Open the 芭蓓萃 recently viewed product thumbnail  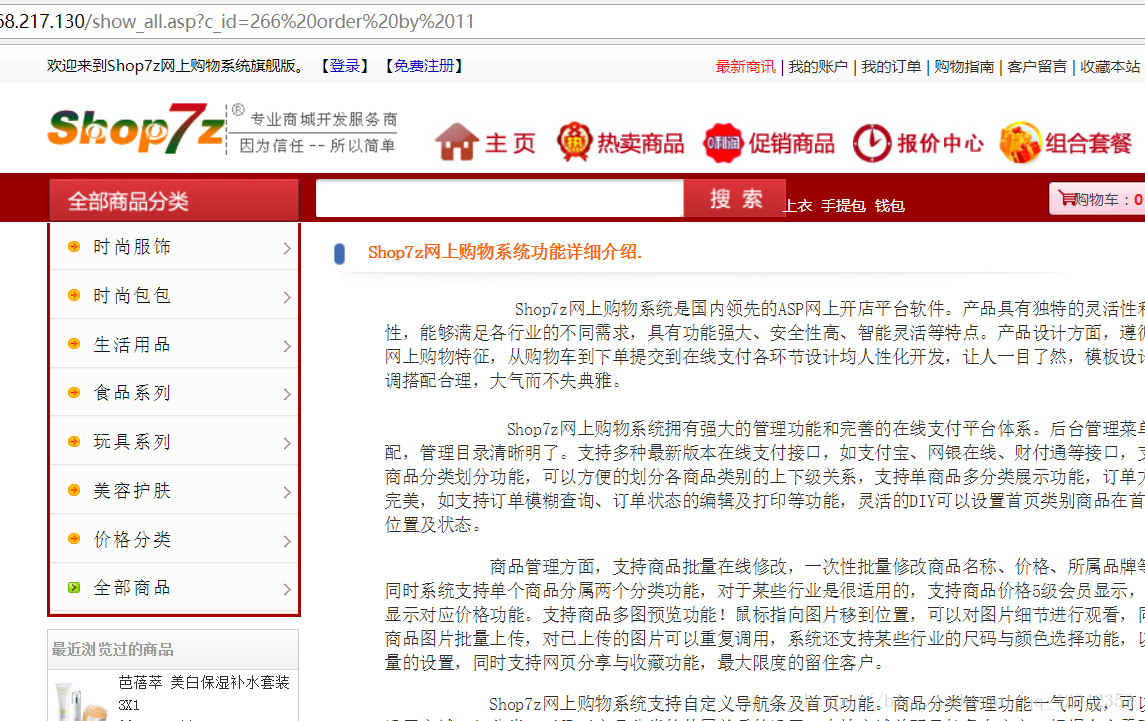tap(80, 701)
